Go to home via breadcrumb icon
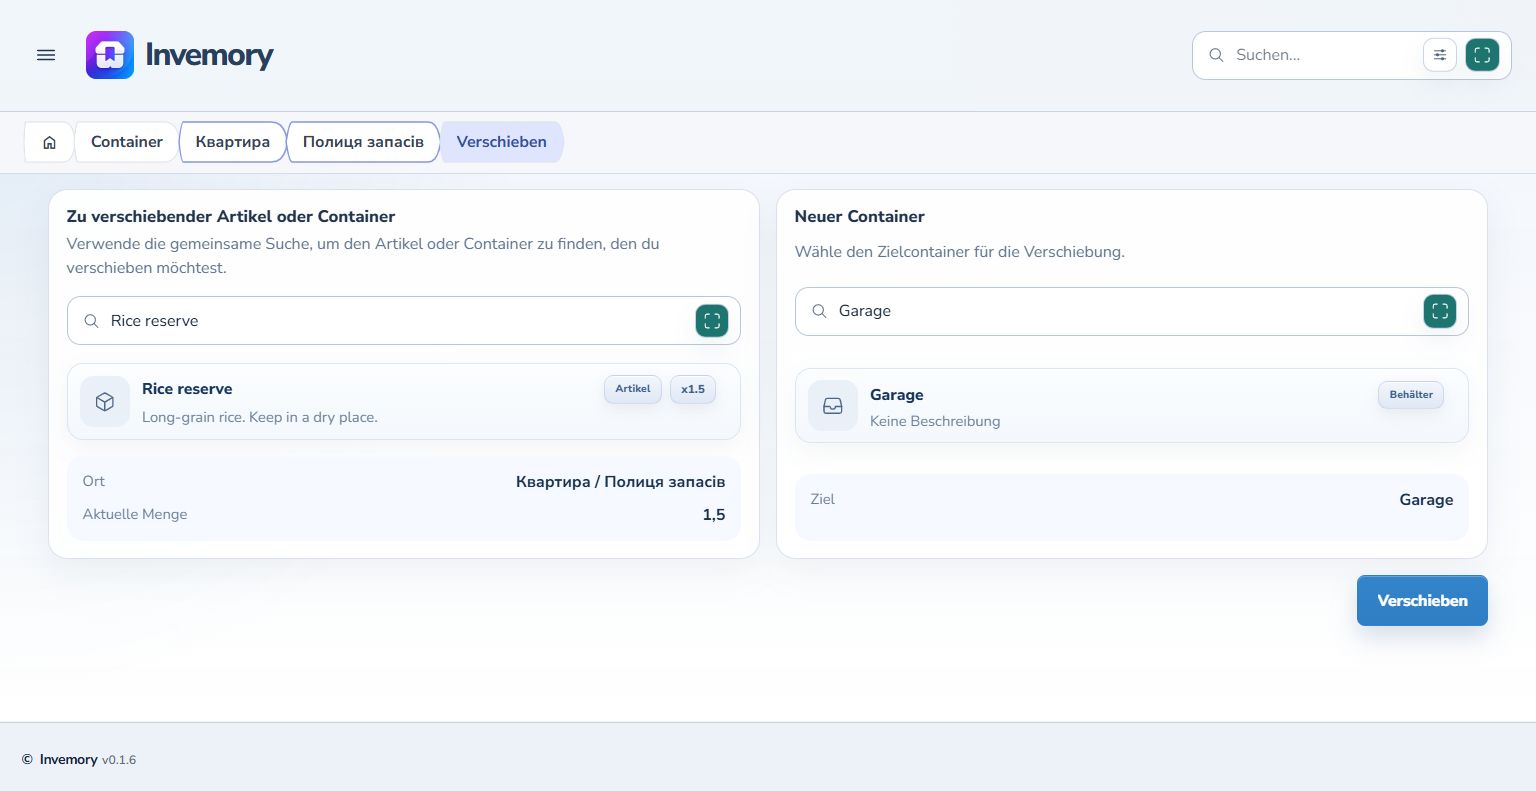The height and width of the screenshot is (791, 1536). point(49,142)
